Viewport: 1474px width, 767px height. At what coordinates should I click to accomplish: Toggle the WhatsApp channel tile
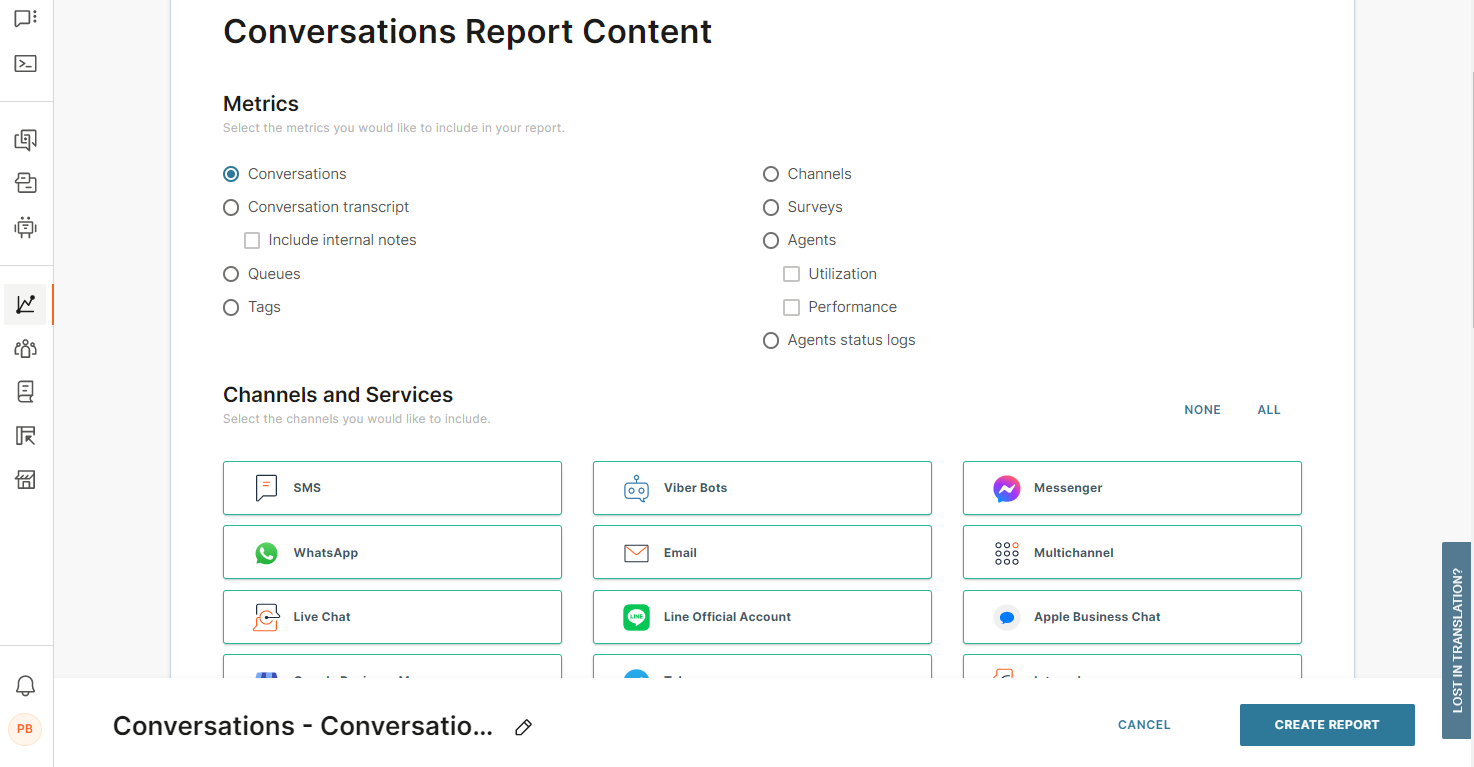(x=392, y=552)
